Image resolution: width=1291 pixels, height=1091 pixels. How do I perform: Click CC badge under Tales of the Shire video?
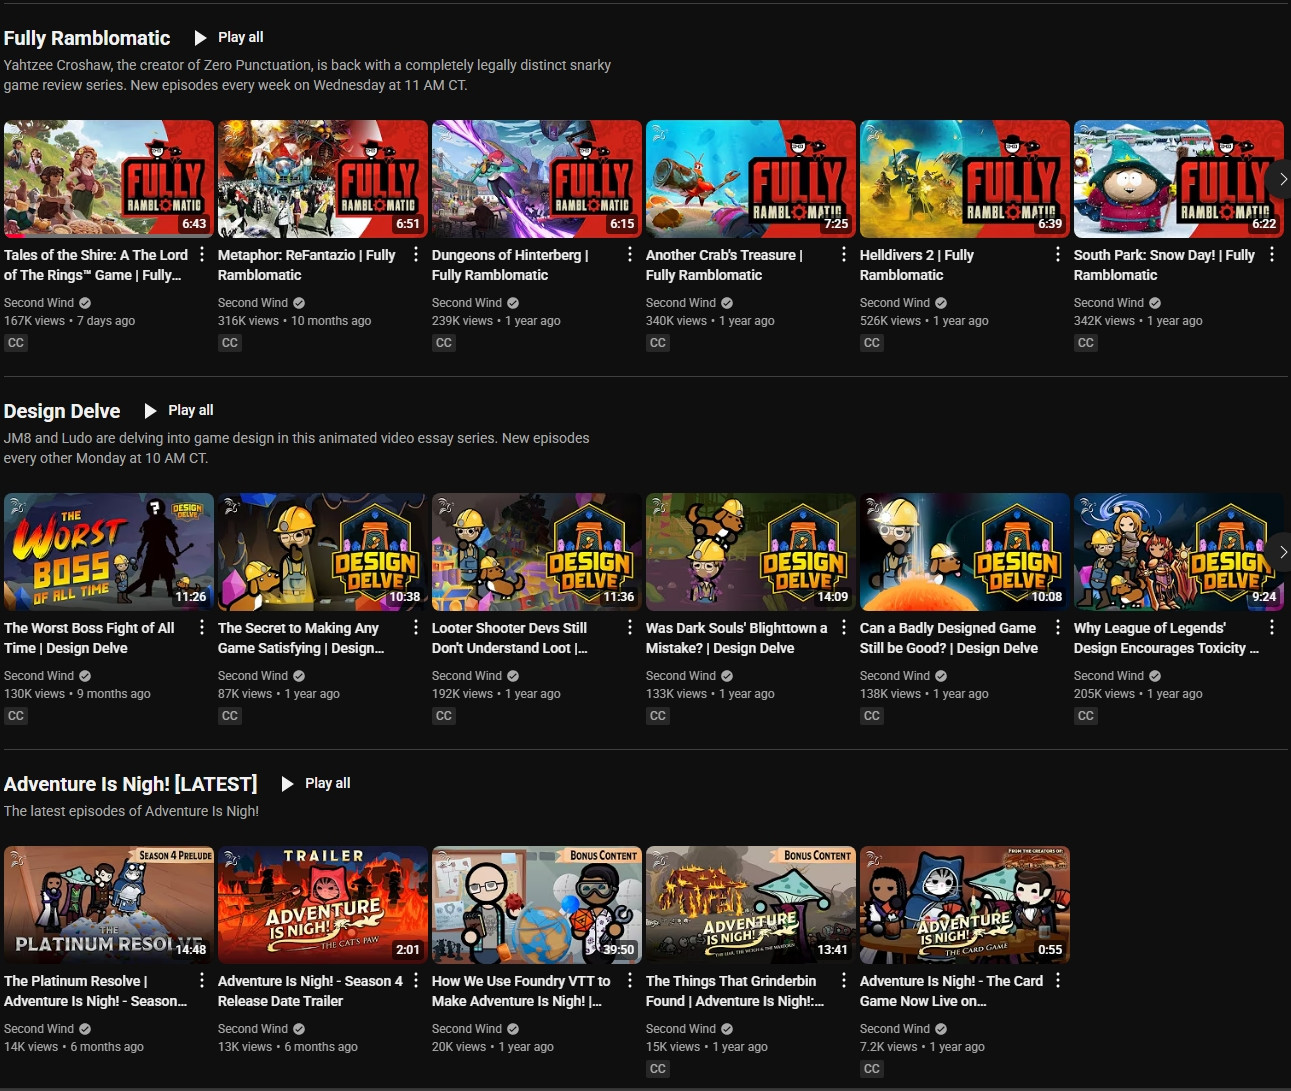click(16, 343)
